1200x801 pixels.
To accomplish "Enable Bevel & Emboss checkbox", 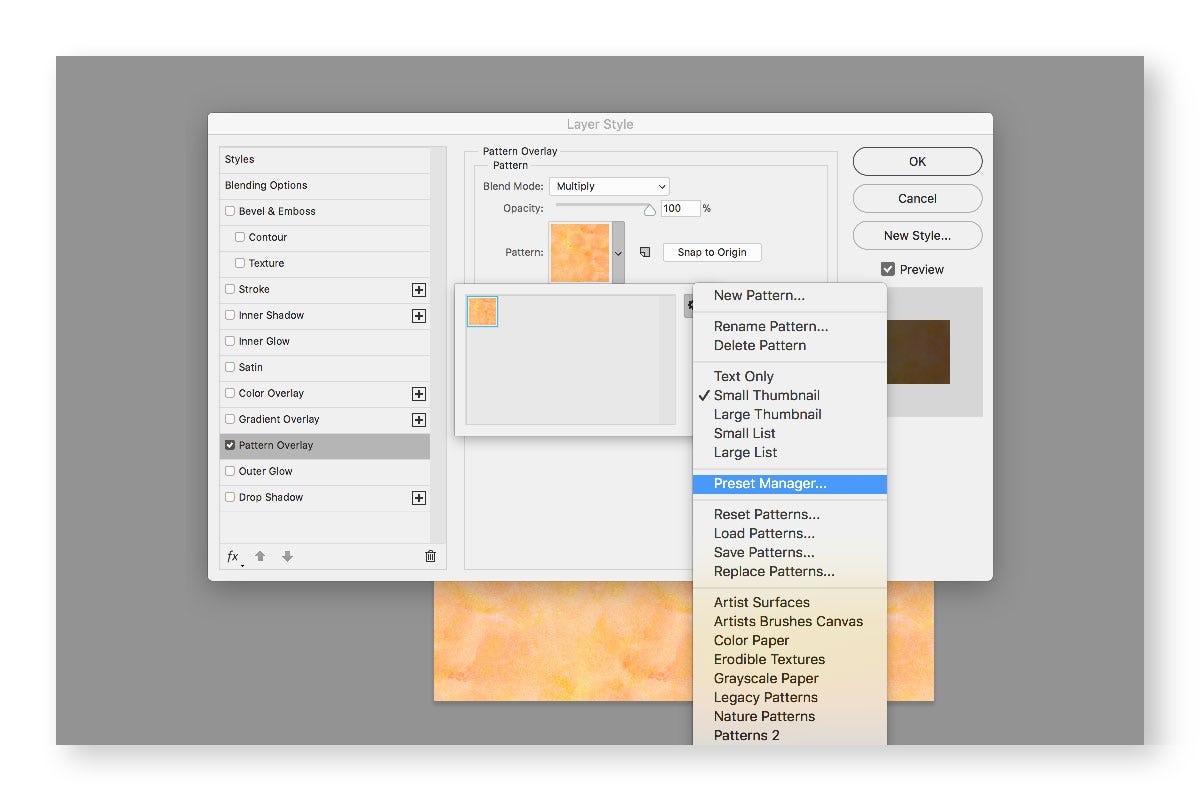I will pos(230,211).
